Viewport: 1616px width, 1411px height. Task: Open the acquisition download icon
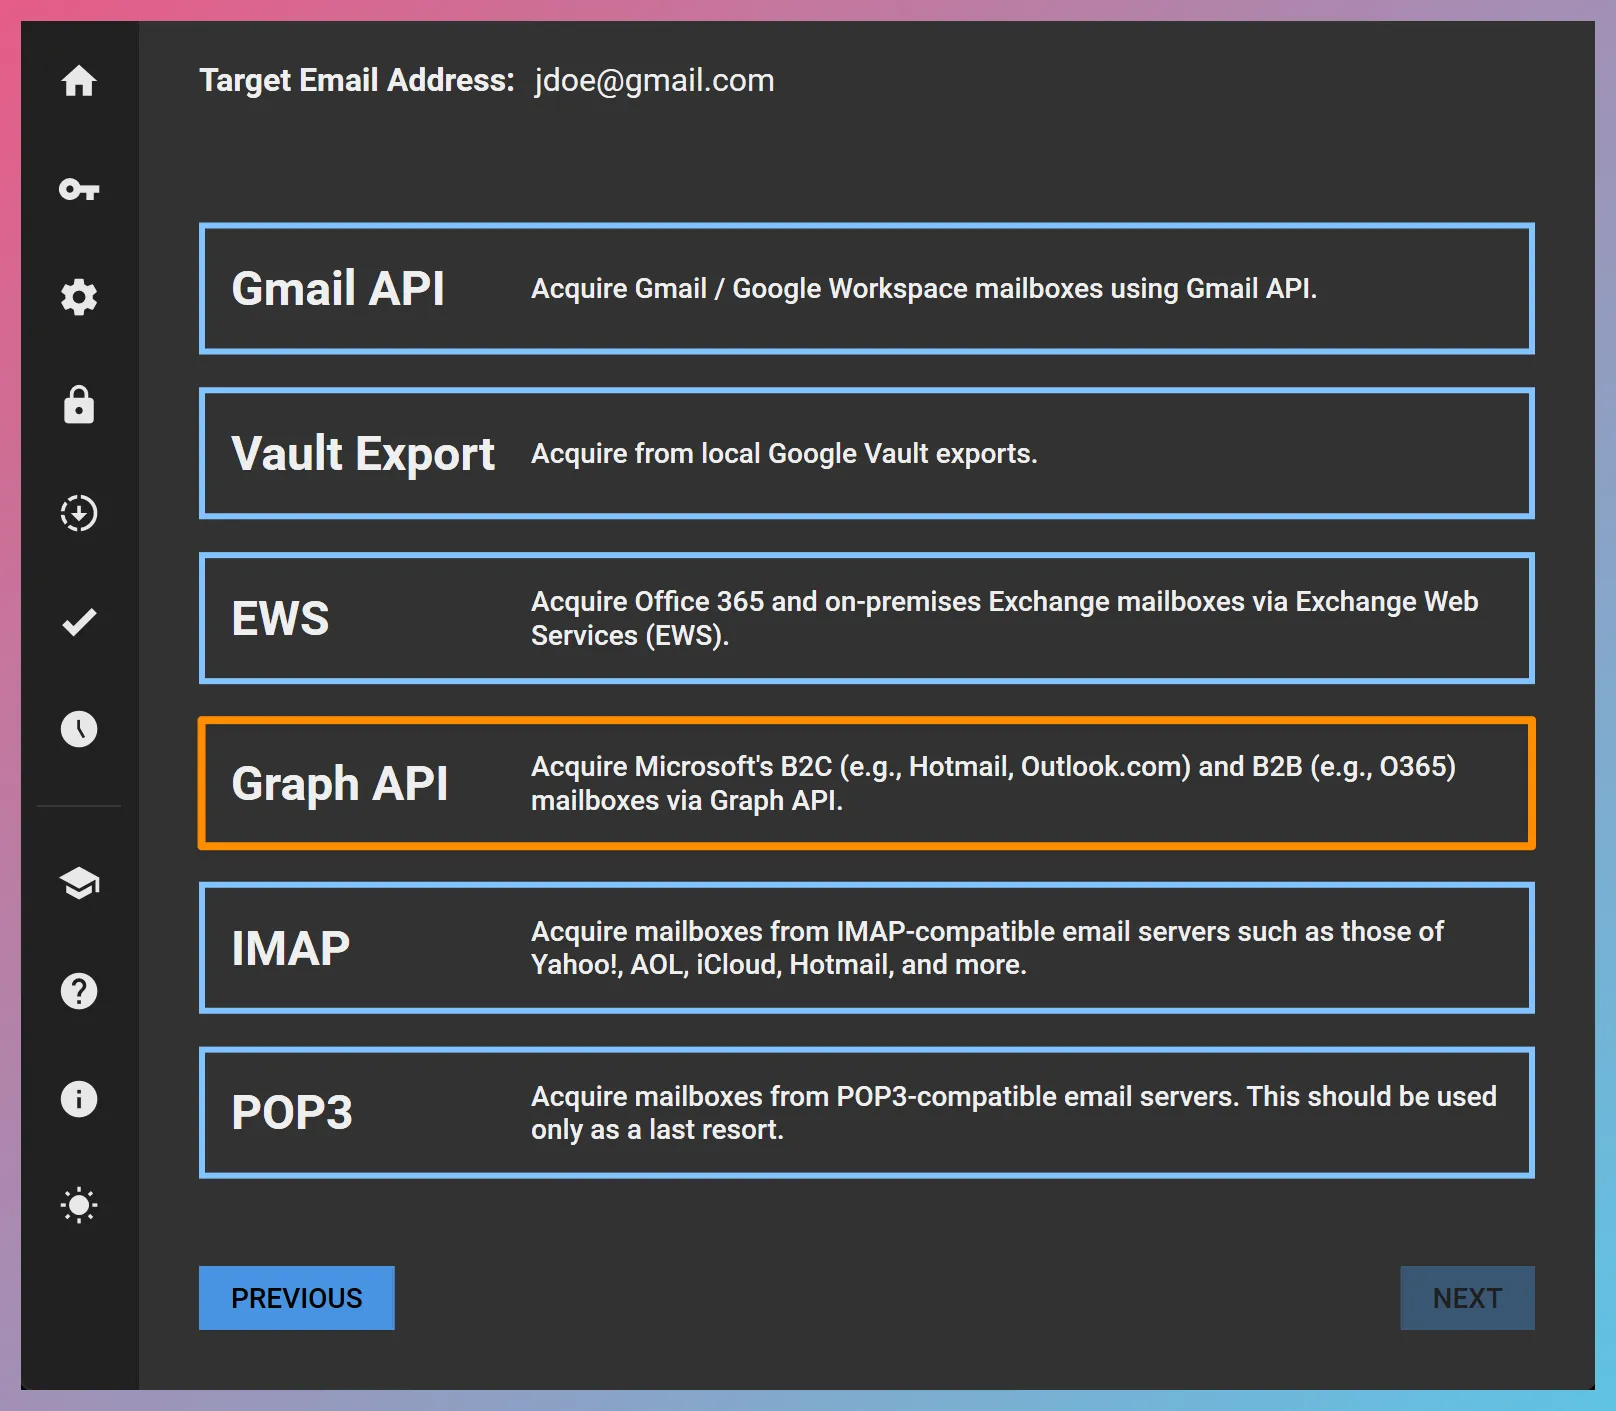(x=79, y=513)
